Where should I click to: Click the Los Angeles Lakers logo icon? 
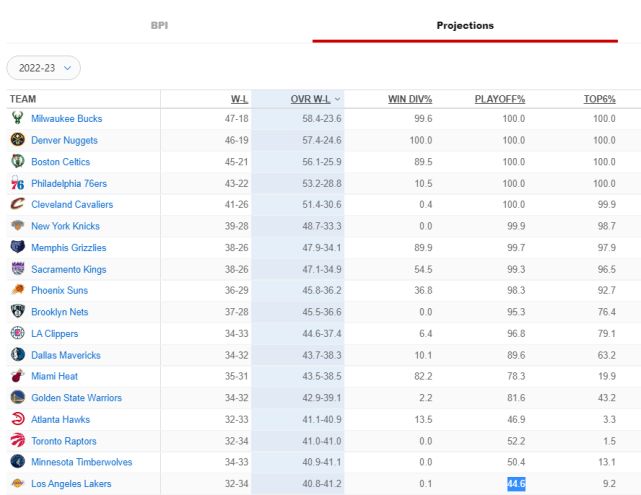point(17,483)
